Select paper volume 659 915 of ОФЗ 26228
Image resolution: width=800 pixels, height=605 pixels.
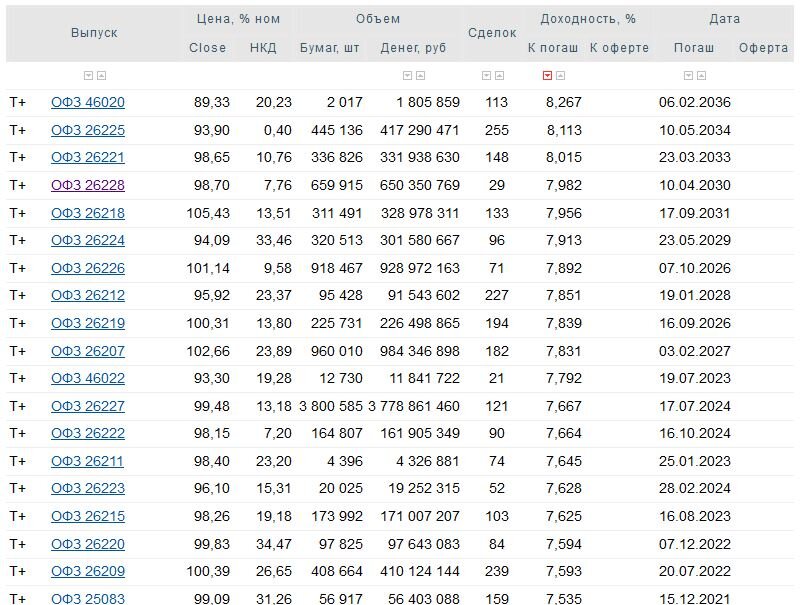tap(337, 185)
